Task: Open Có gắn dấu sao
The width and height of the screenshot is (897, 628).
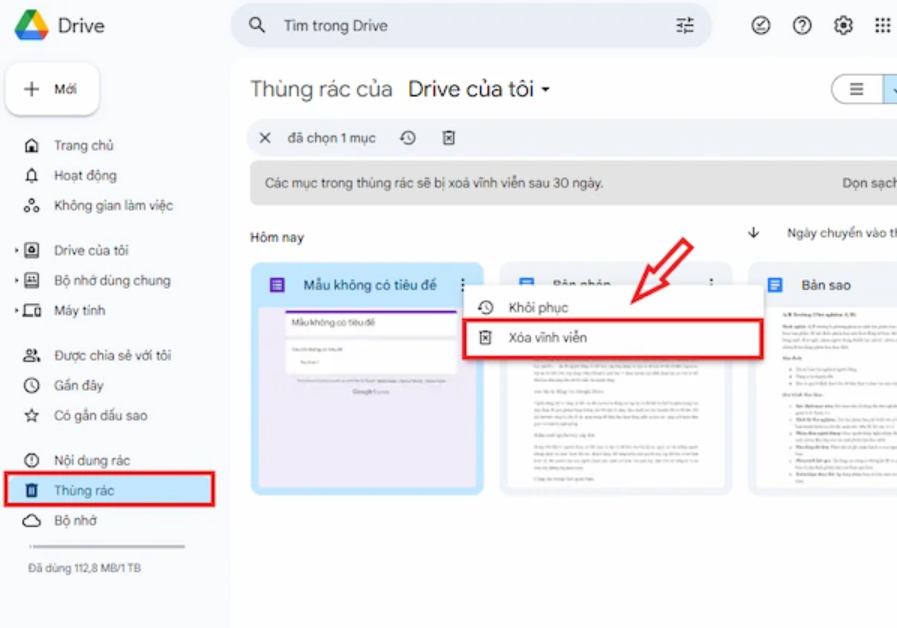Action: click(101, 415)
